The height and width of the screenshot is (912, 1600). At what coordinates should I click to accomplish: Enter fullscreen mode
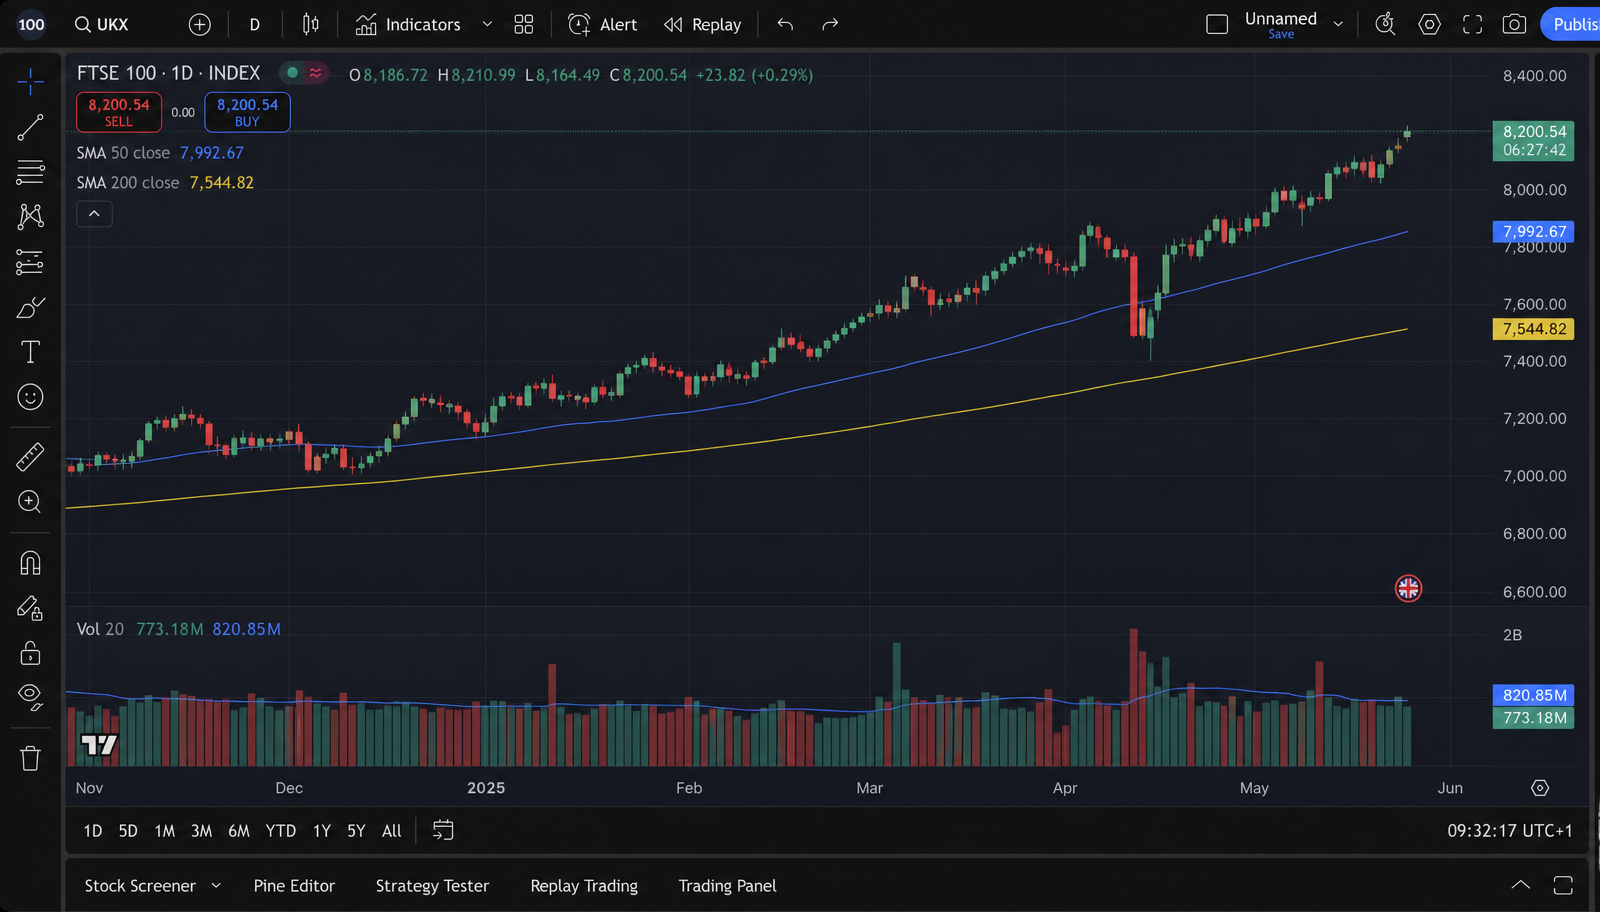tap(1473, 24)
